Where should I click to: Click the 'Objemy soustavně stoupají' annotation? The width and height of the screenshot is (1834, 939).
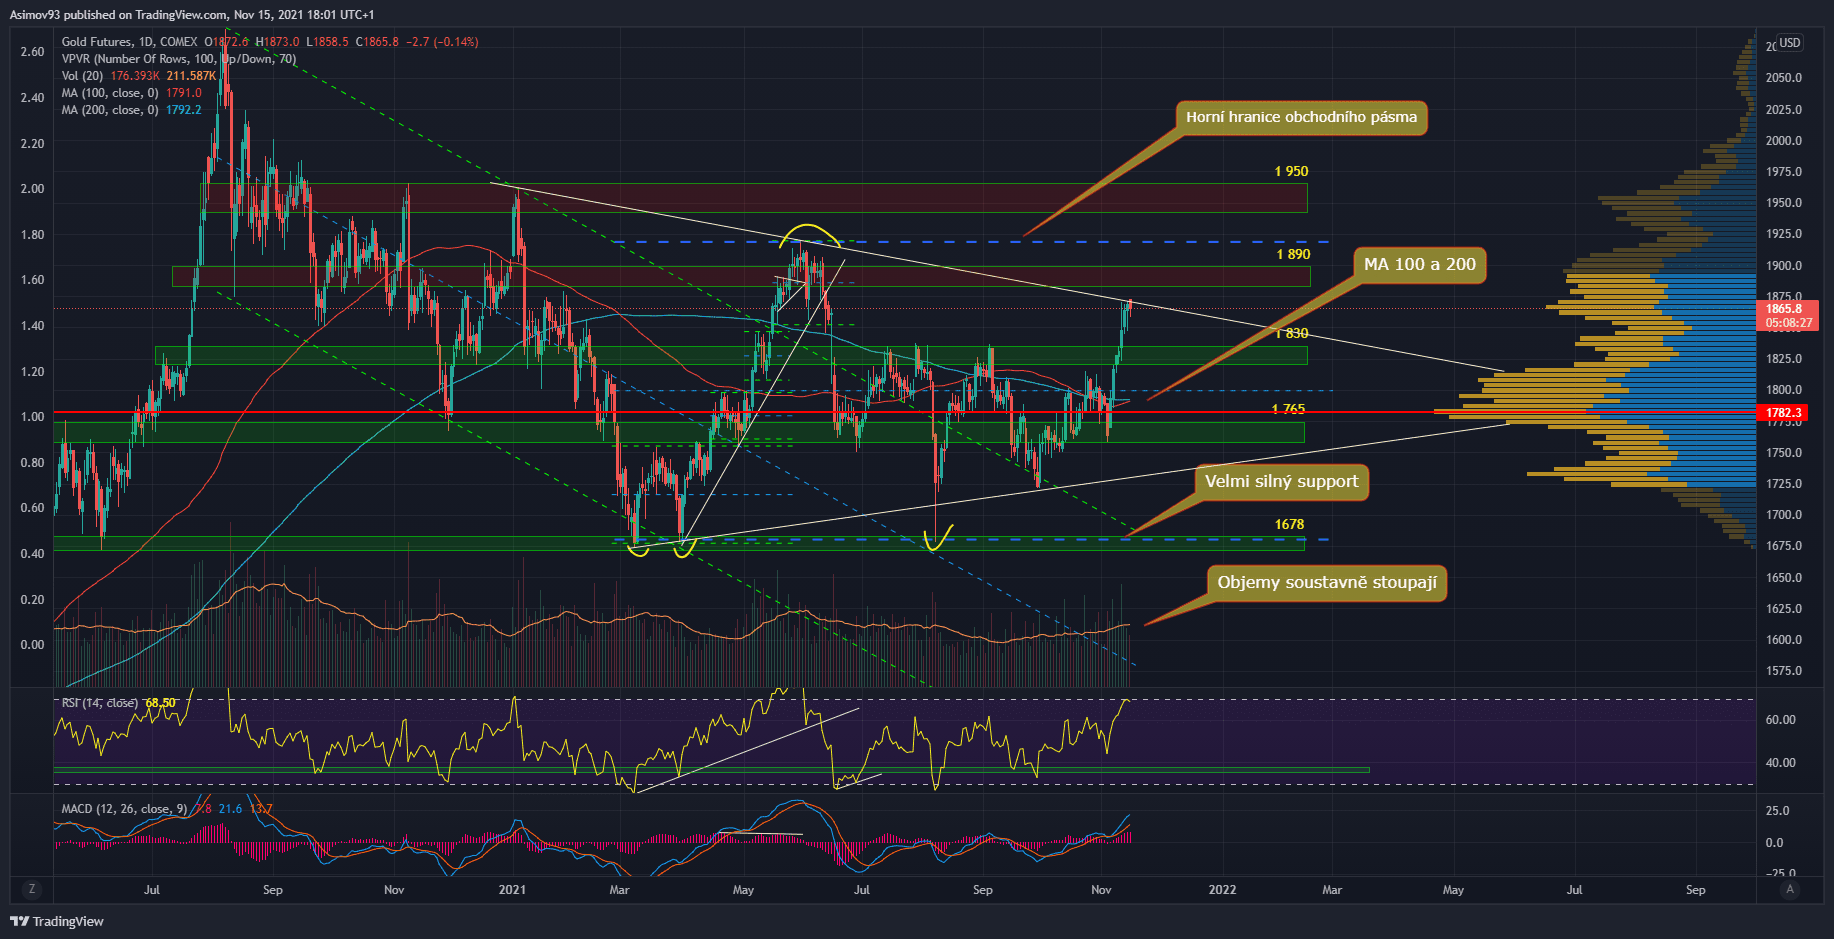(1326, 582)
